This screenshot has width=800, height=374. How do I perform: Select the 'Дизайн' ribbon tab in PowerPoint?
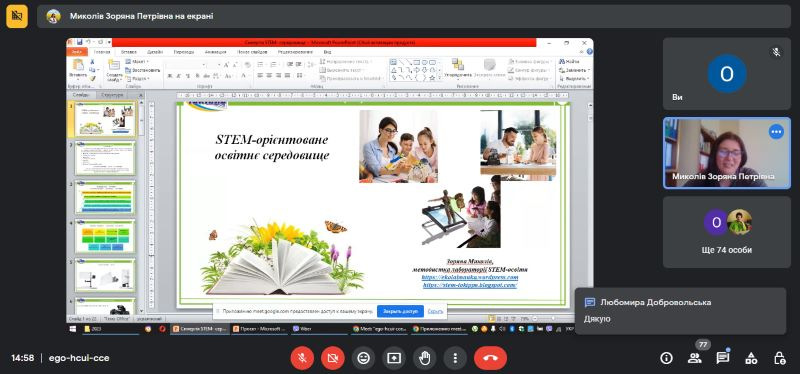click(x=155, y=52)
